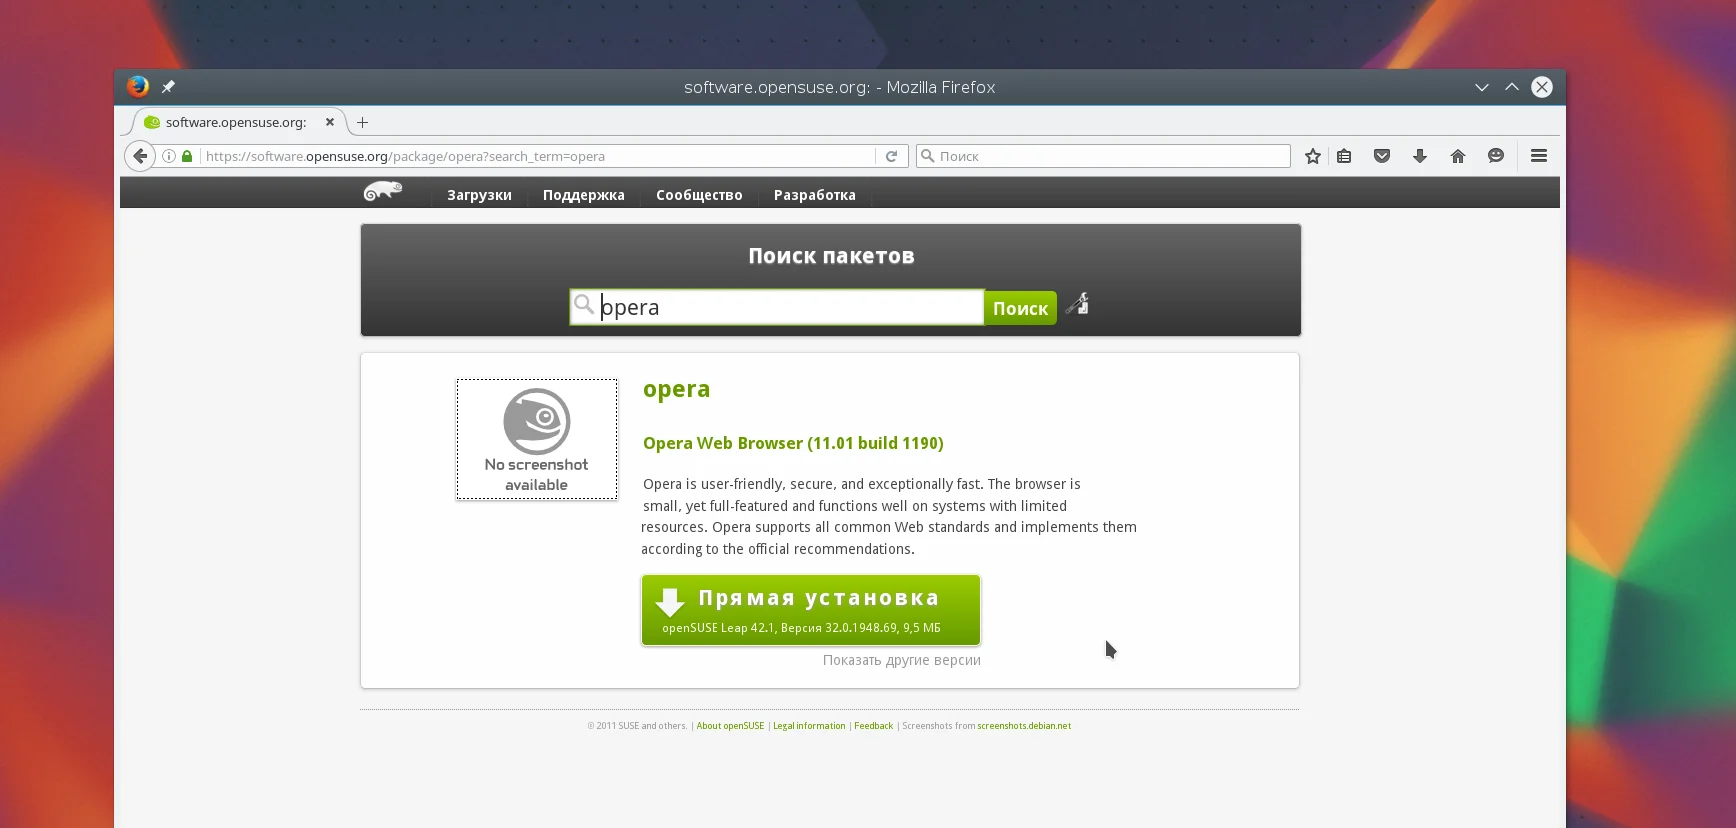
Task: Open the Legal information footer link
Action: 809,726
